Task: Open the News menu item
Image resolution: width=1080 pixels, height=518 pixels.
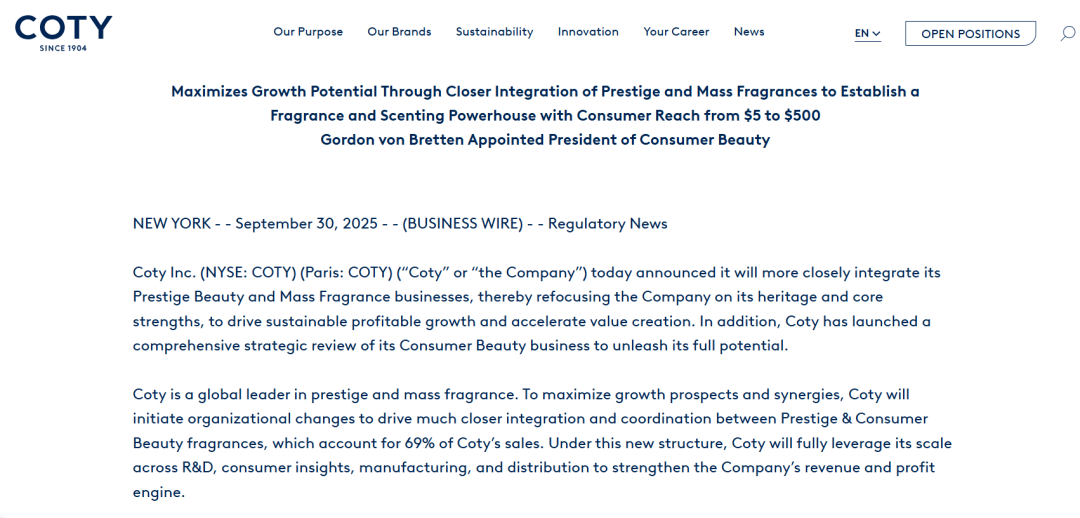Action: [x=749, y=32]
